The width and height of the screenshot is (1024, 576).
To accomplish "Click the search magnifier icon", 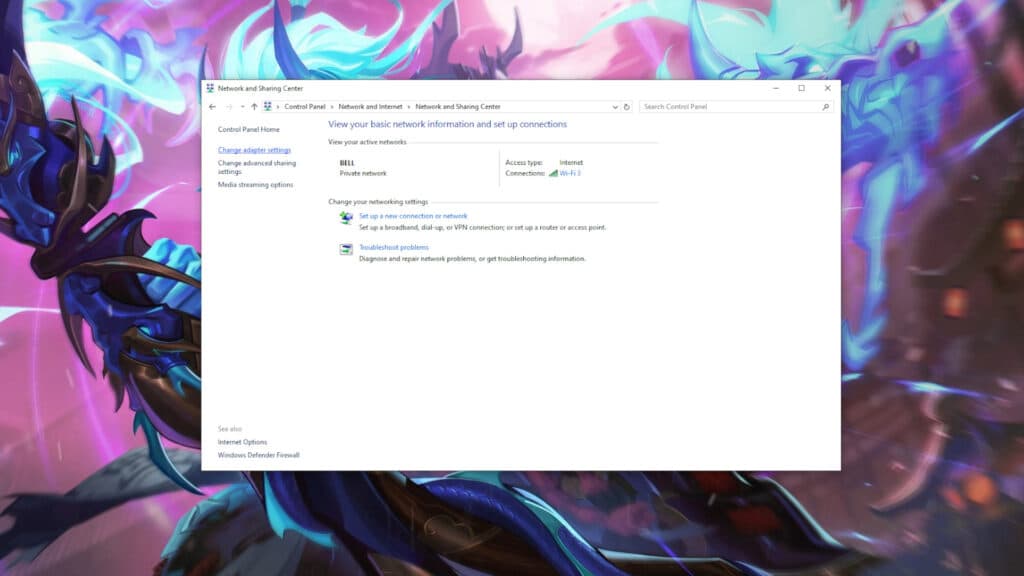I will tap(826, 107).
